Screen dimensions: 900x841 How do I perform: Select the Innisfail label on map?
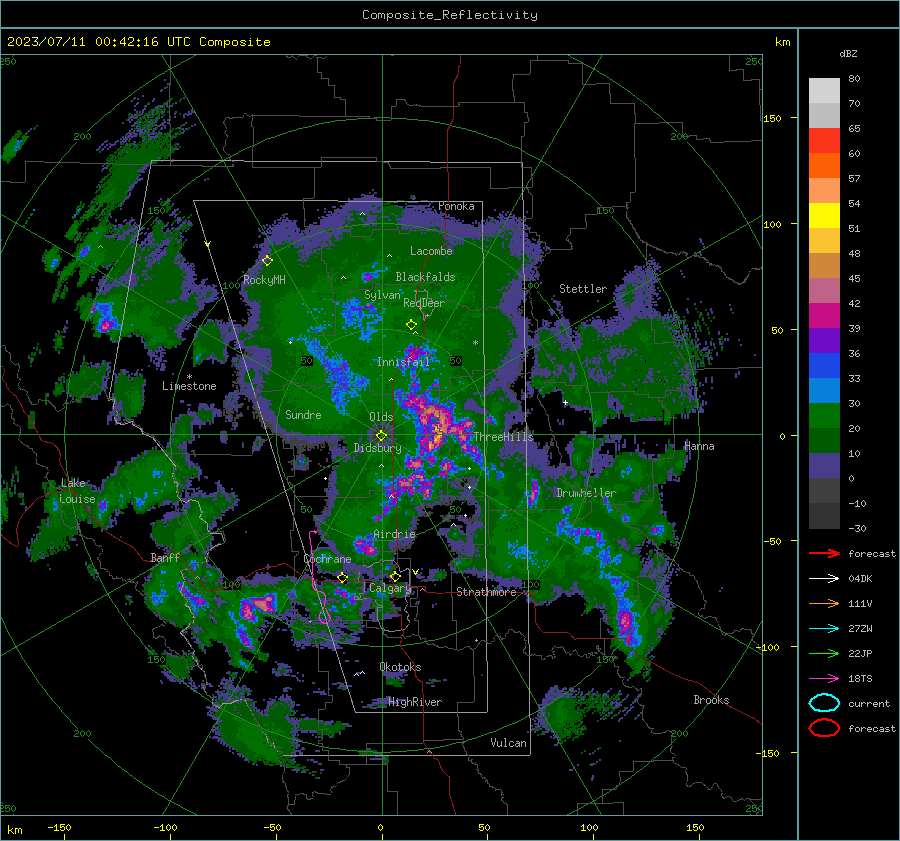(x=404, y=362)
